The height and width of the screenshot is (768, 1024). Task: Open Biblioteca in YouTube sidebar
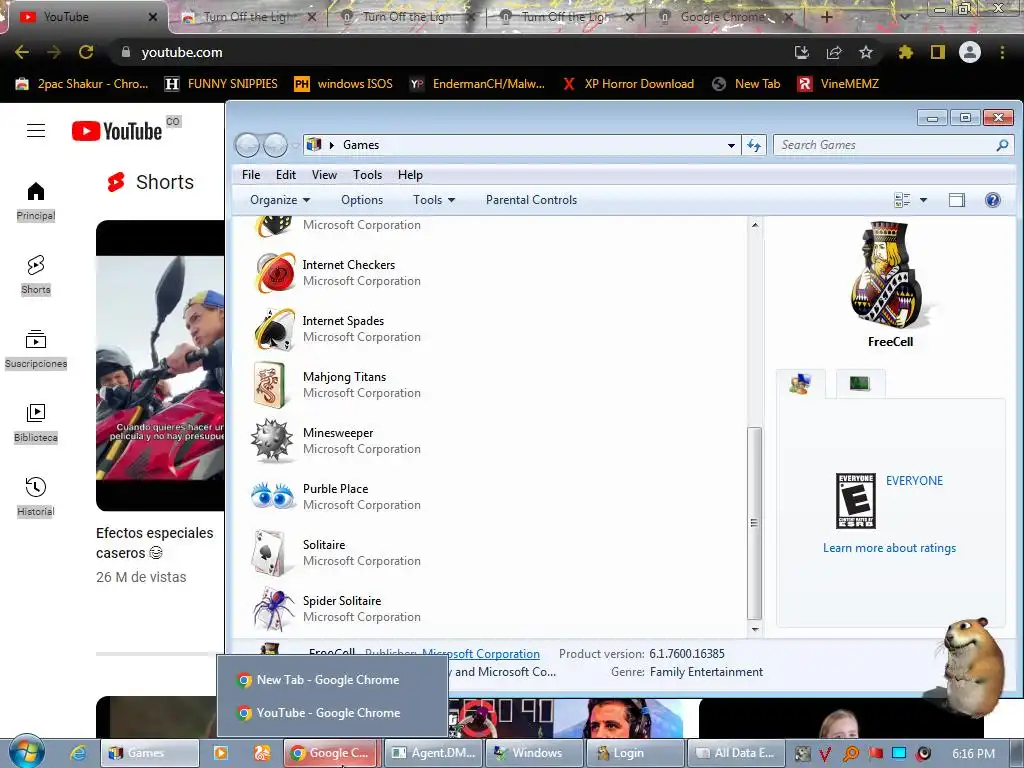point(36,423)
